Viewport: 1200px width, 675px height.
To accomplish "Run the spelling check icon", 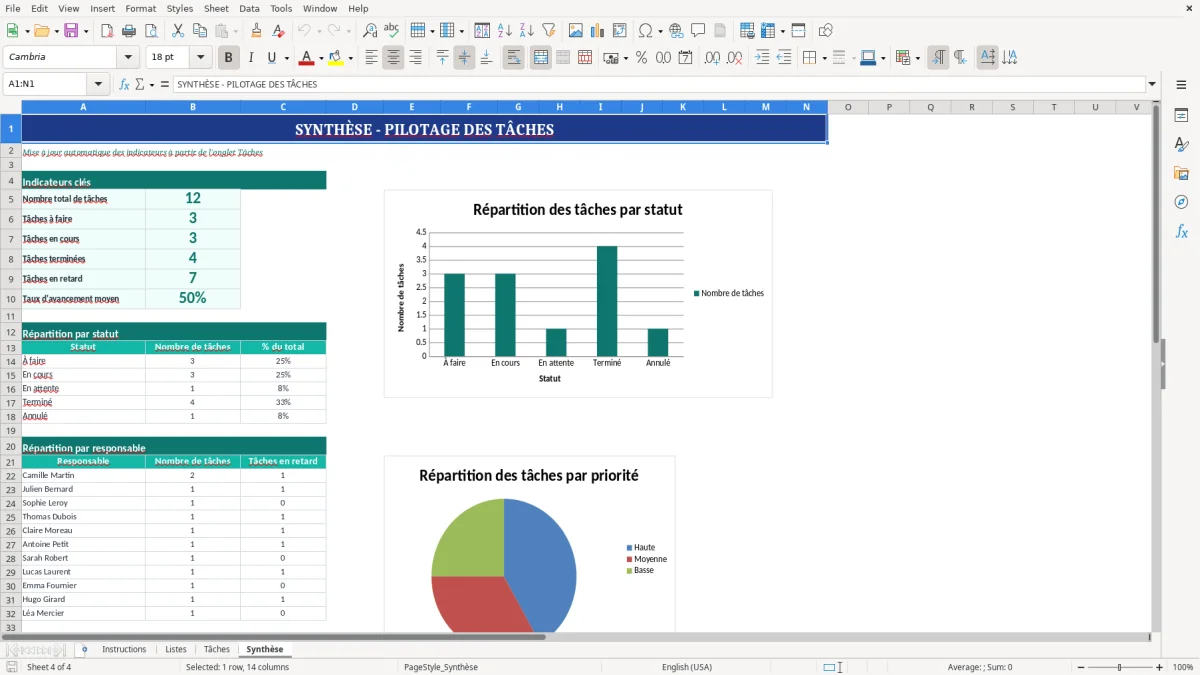I will [x=392, y=31].
